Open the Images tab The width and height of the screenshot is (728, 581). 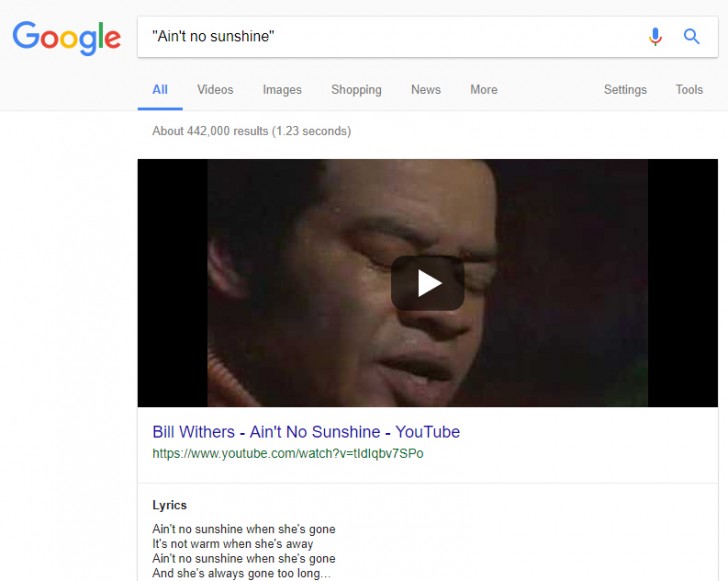pyautogui.click(x=282, y=90)
